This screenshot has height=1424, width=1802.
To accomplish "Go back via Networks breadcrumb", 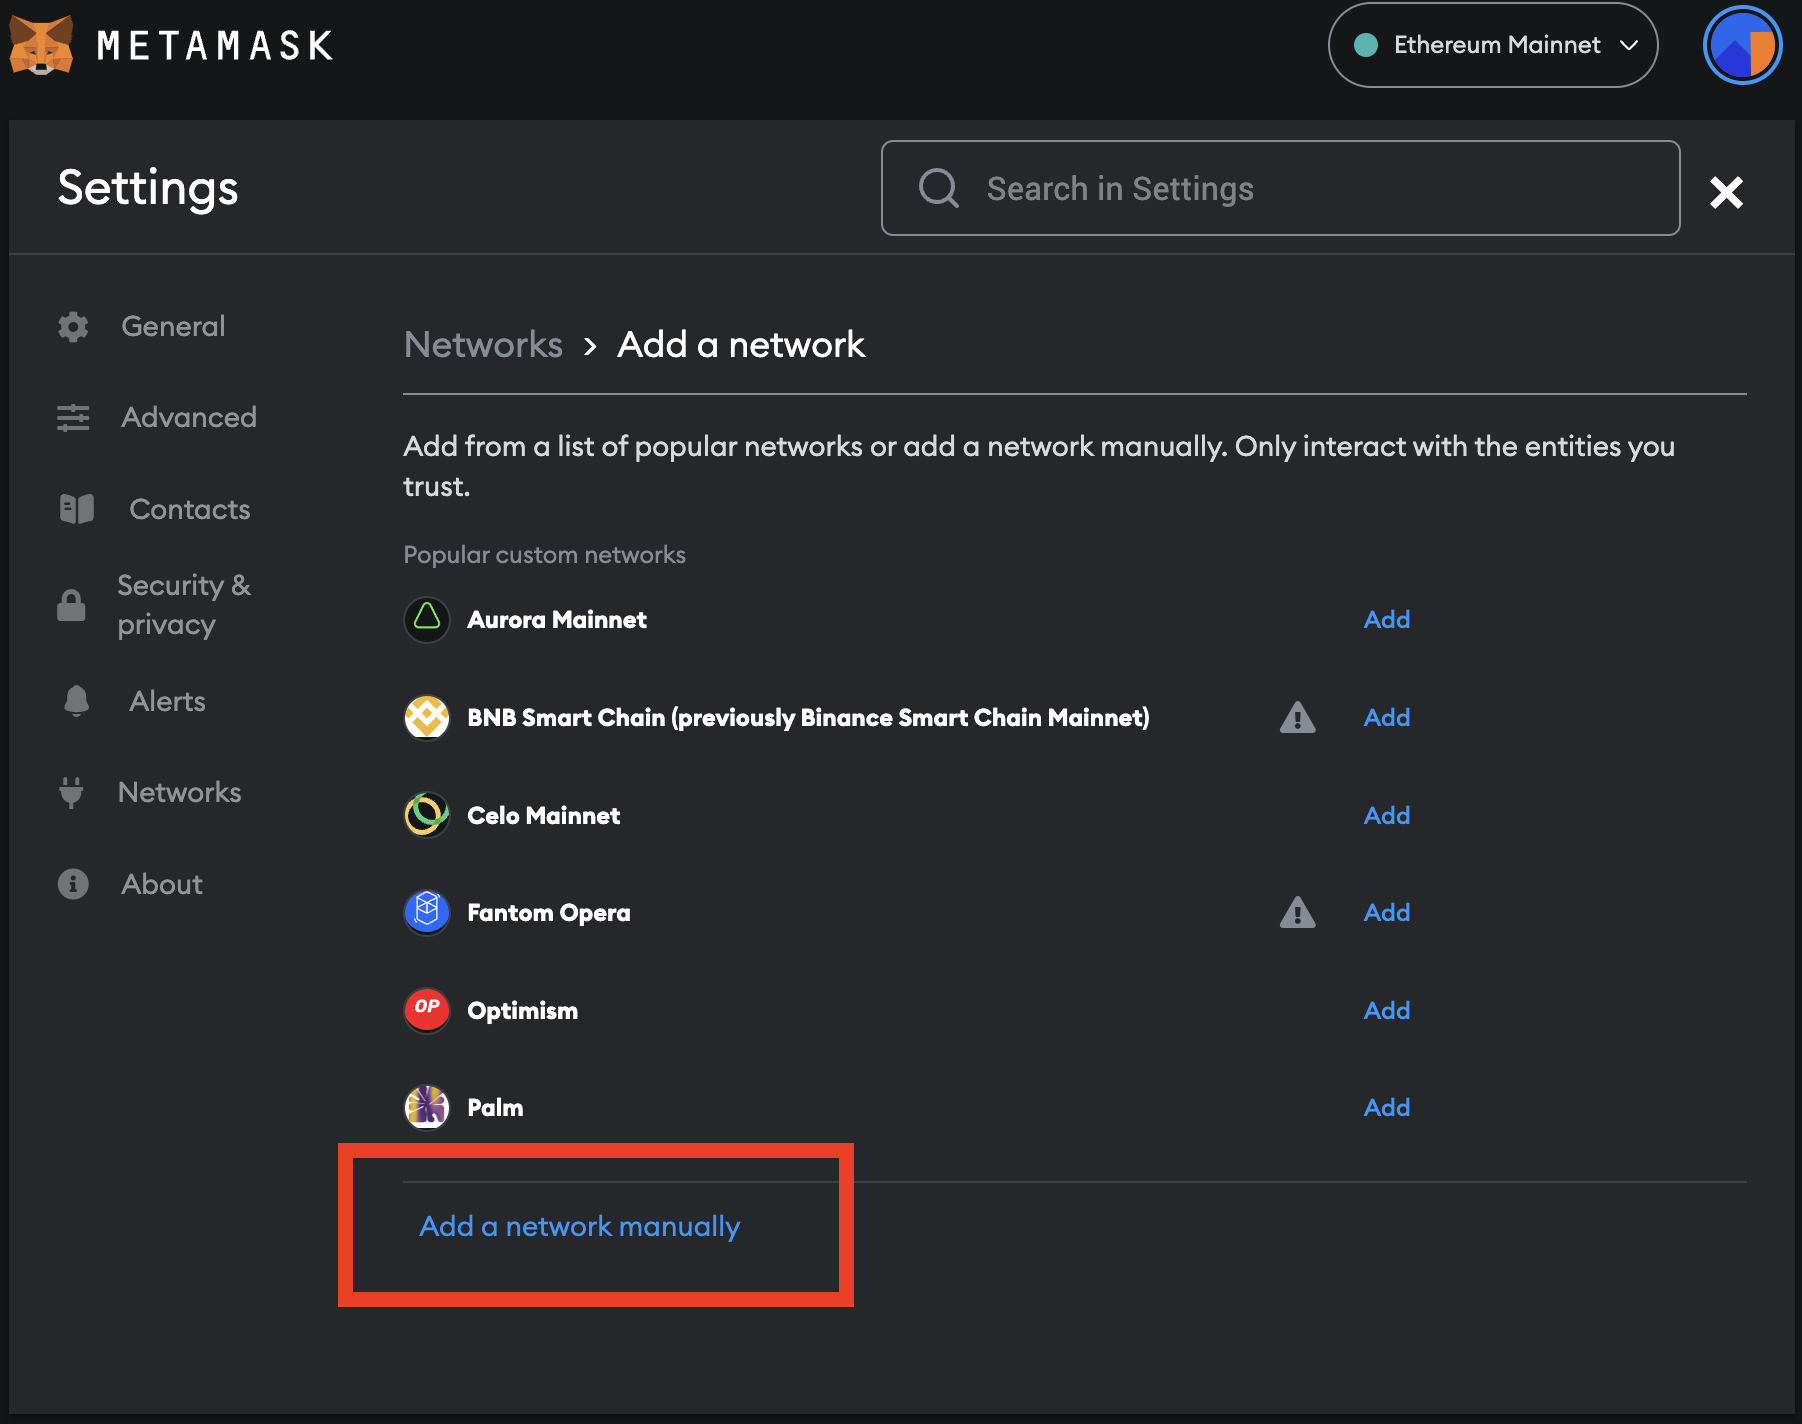I will 483,345.
